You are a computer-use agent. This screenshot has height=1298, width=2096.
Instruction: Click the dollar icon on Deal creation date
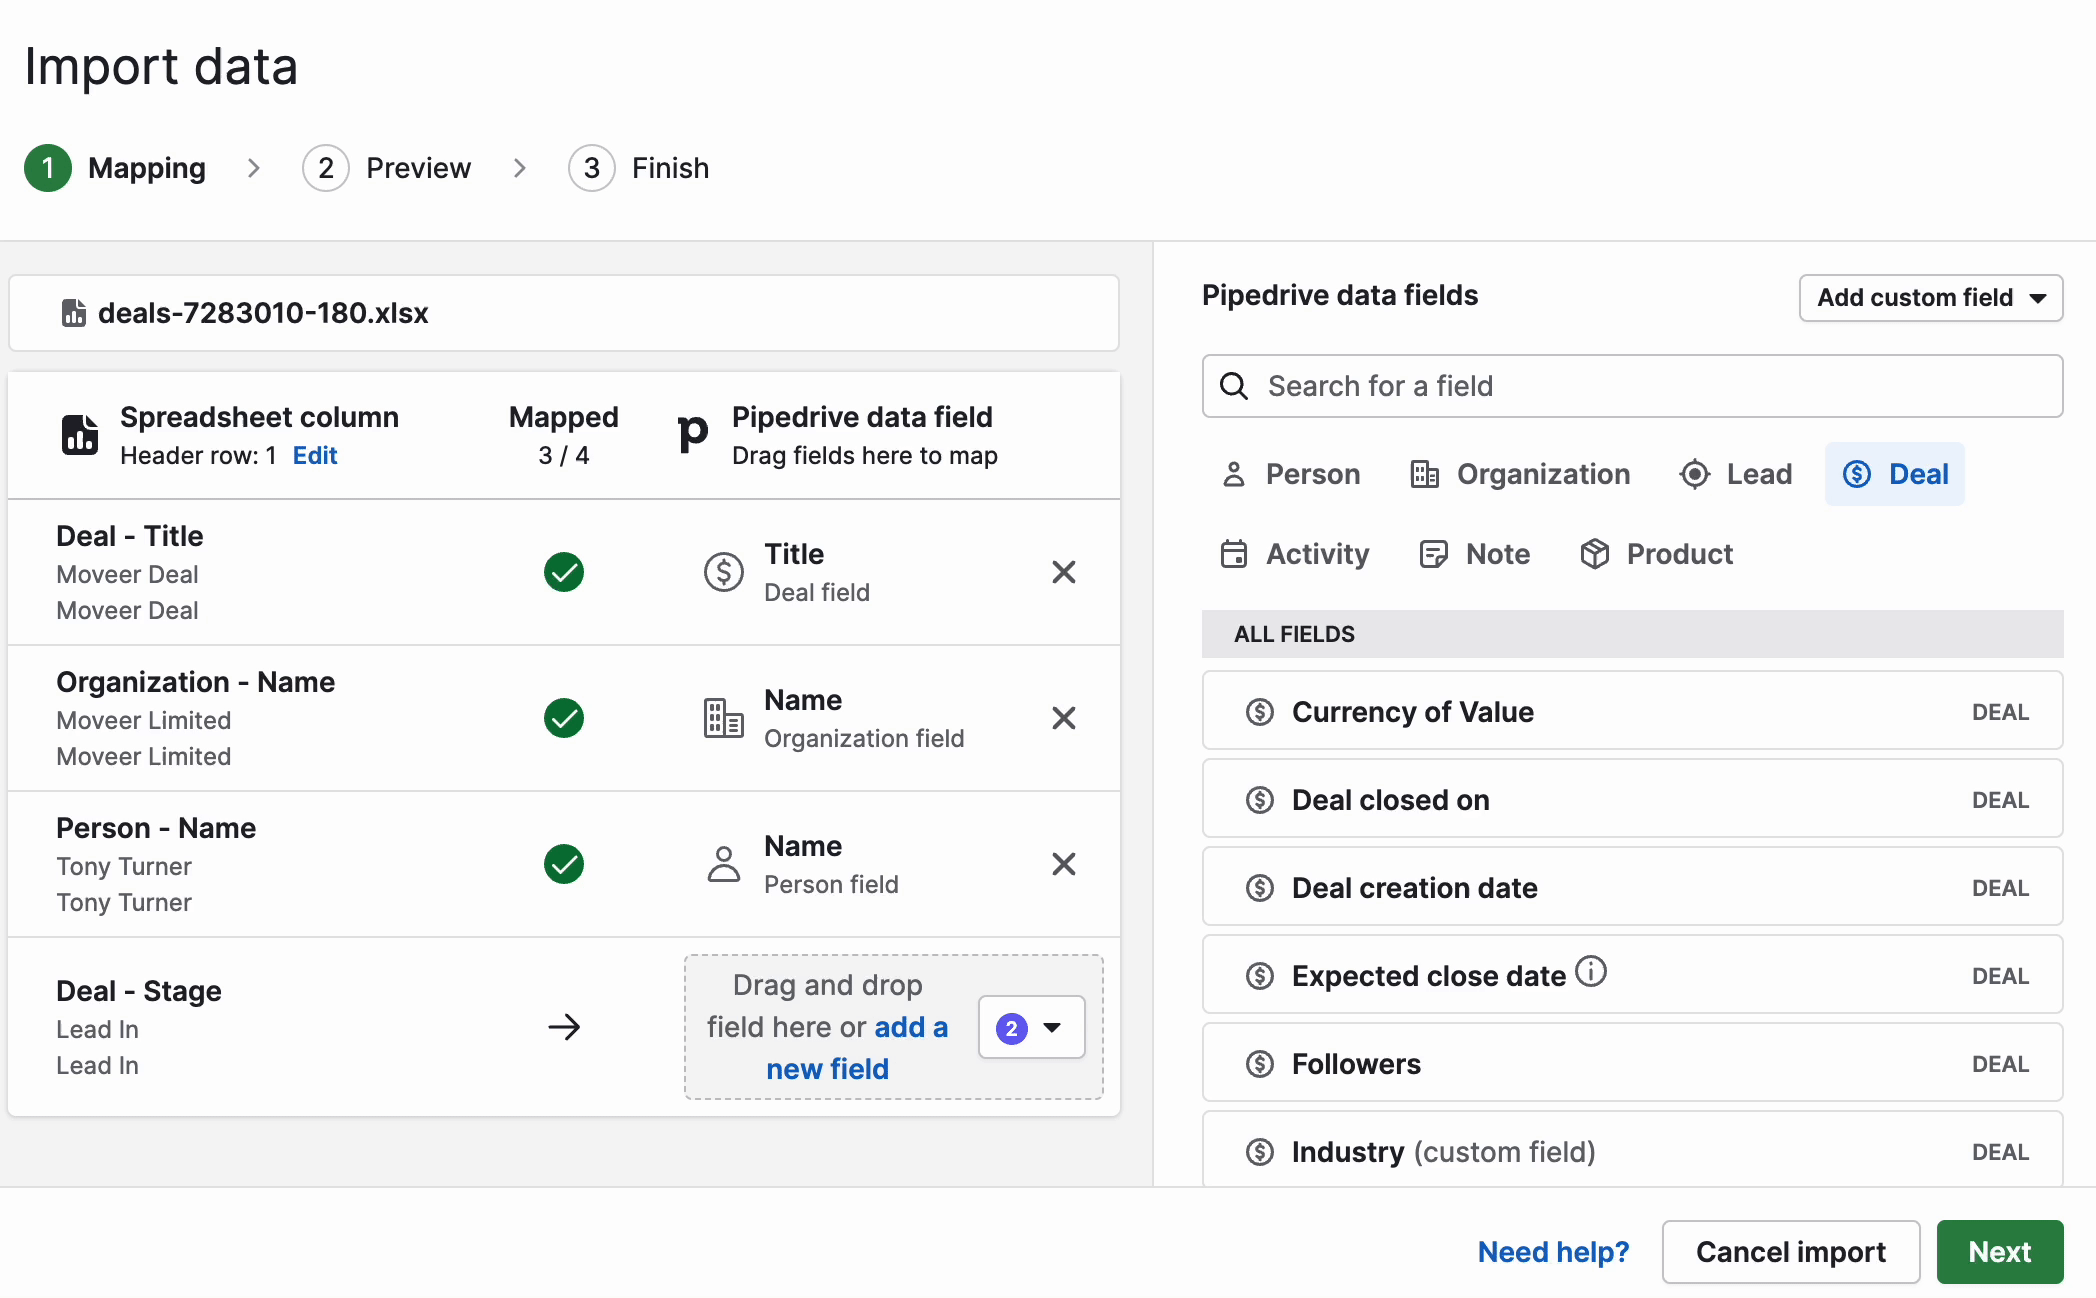(1260, 888)
